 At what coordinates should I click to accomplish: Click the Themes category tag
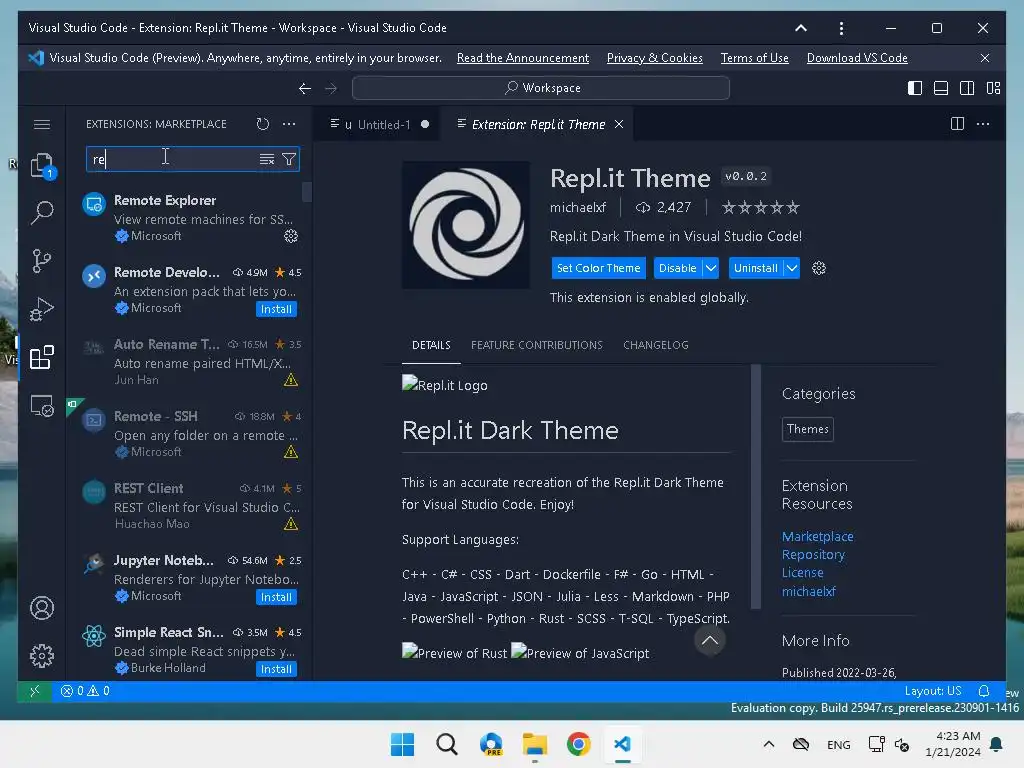point(807,429)
